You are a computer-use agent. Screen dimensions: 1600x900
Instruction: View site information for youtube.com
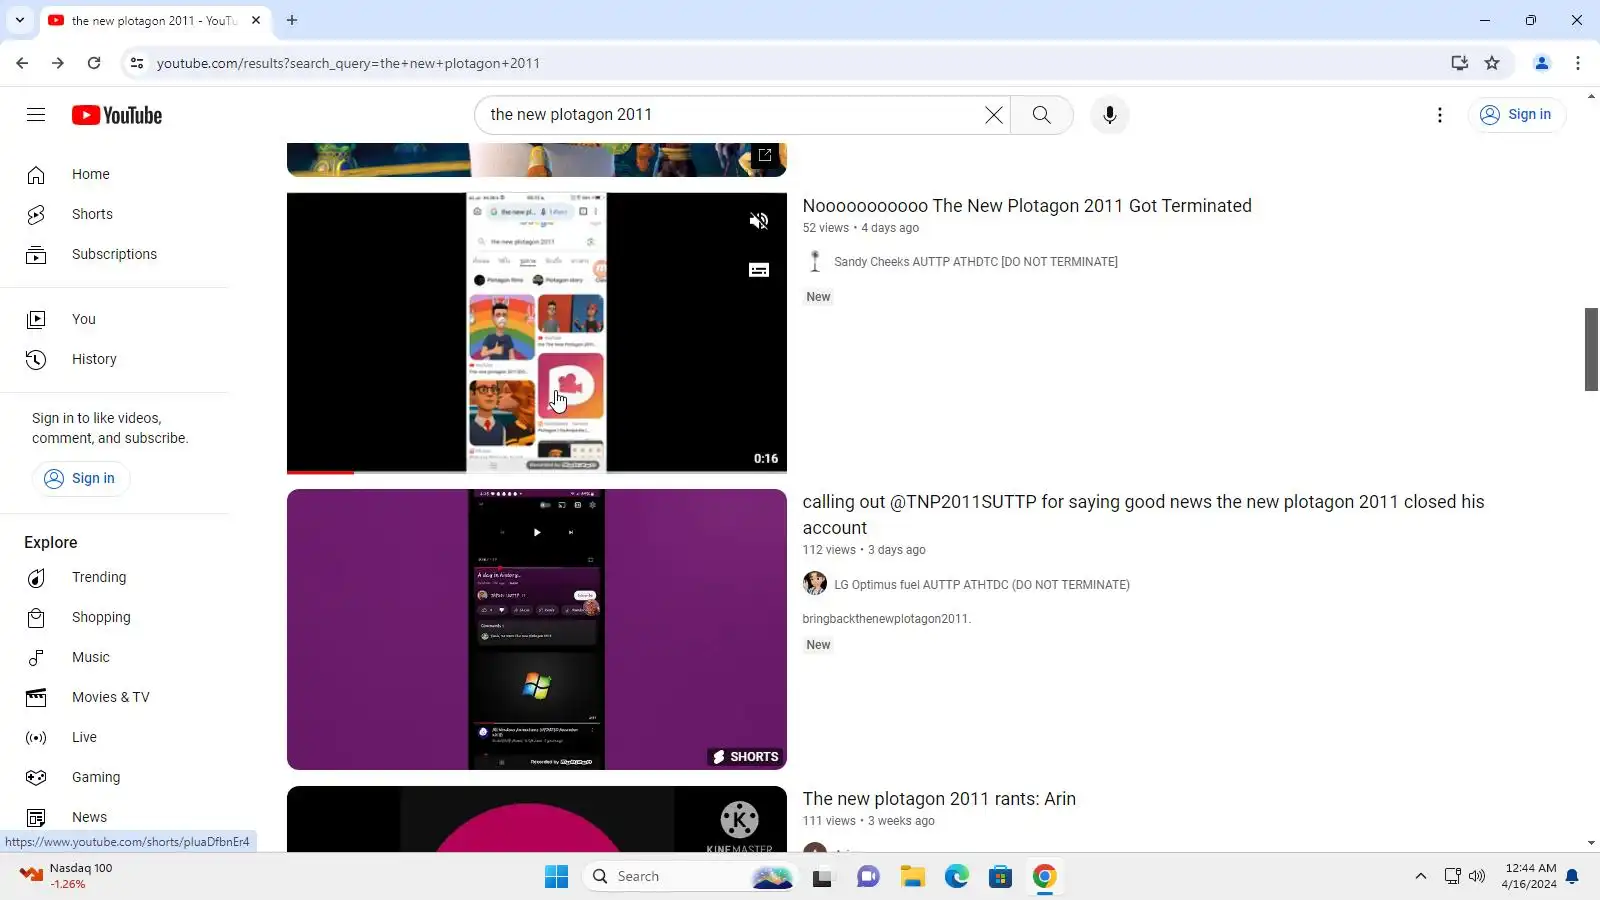pos(137,63)
